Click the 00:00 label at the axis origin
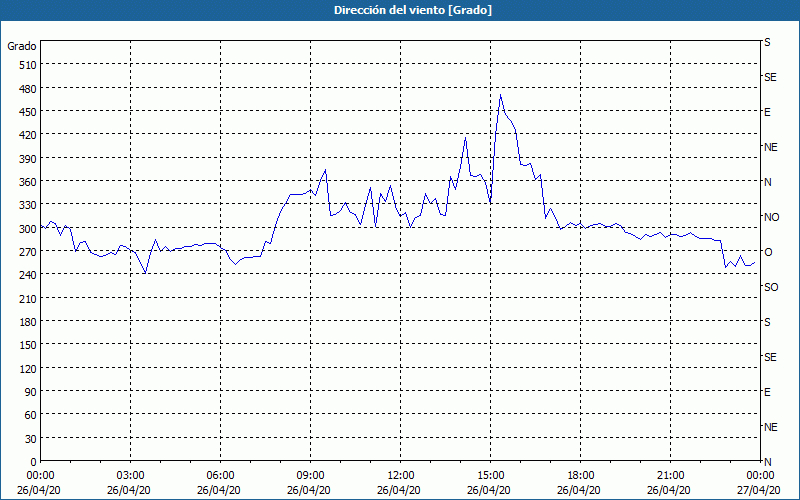This screenshot has height=500, width=800. (40, 476)
